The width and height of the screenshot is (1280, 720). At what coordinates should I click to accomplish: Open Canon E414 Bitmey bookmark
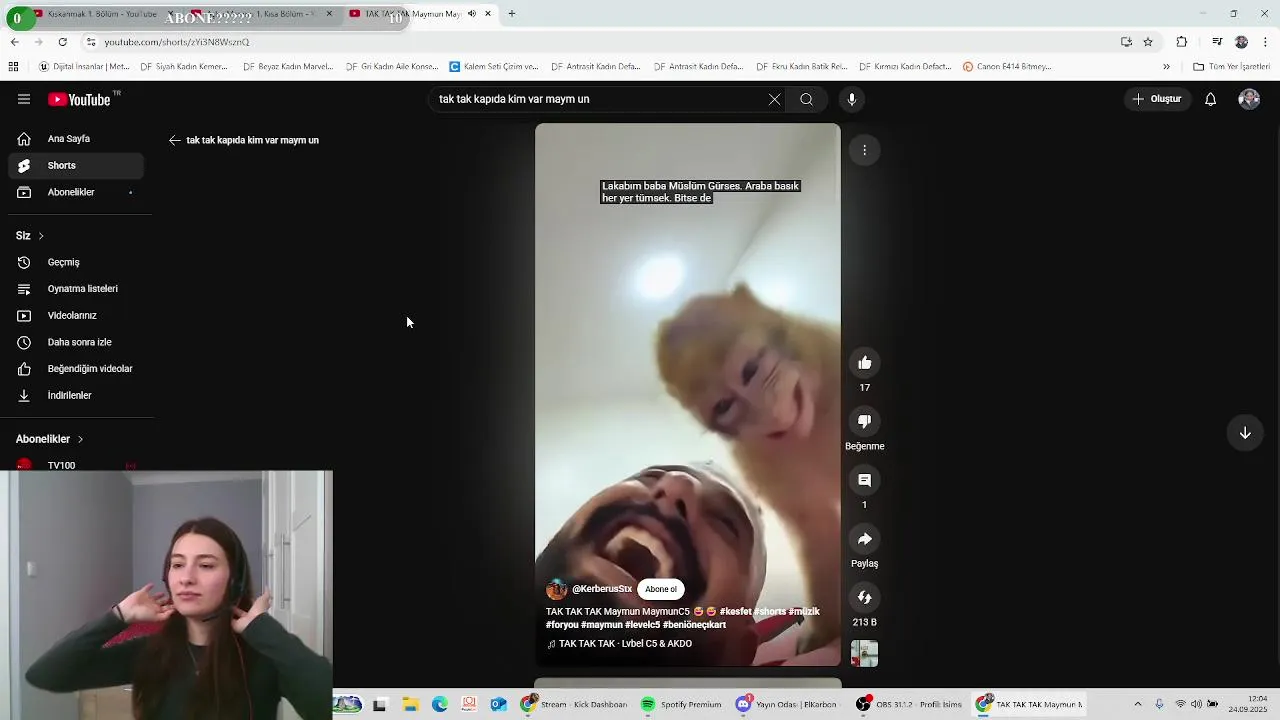coord(1007,67)
